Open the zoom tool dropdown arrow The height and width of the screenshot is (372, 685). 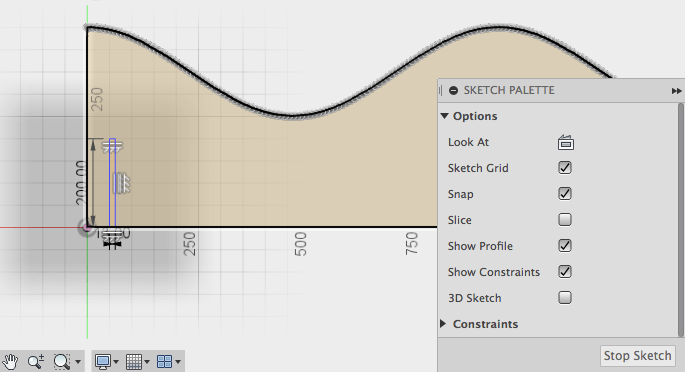click(78, 362)
